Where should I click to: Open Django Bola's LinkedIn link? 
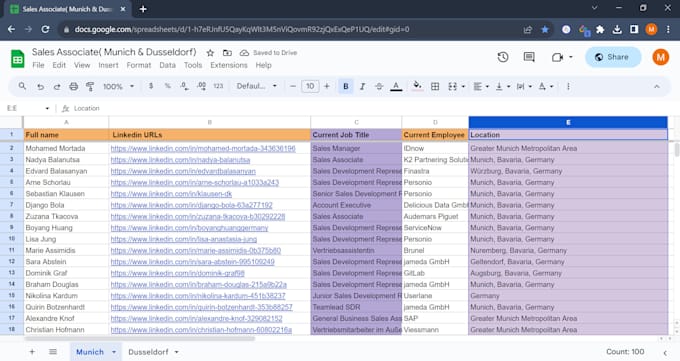pos(192,205)
